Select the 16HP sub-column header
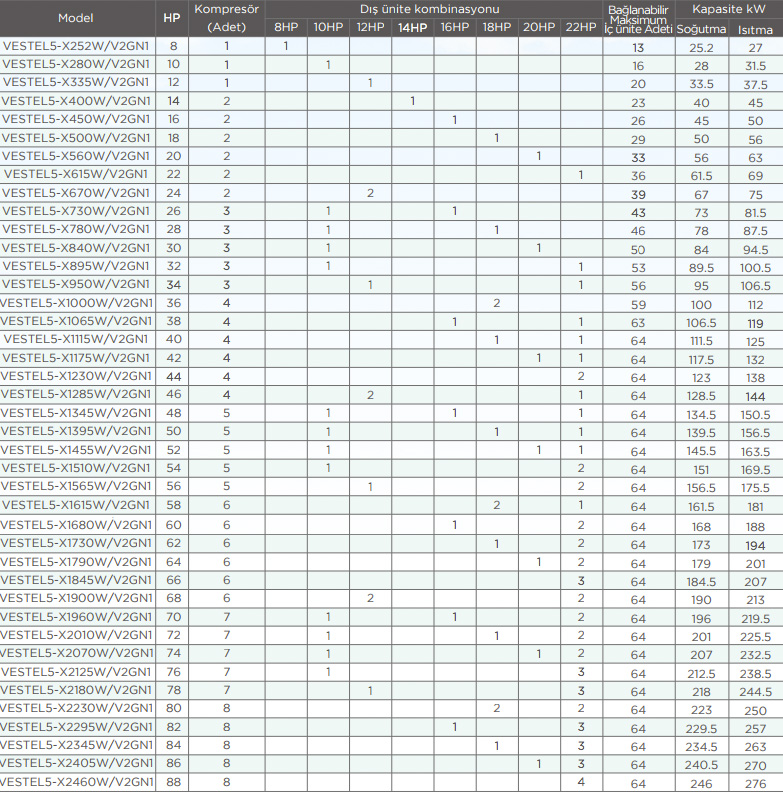 click(x=455, y=27)
